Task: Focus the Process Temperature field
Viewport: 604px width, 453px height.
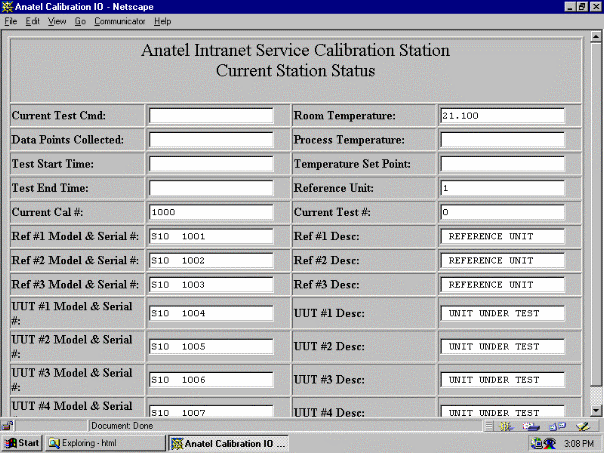Action: coord(502,140)
